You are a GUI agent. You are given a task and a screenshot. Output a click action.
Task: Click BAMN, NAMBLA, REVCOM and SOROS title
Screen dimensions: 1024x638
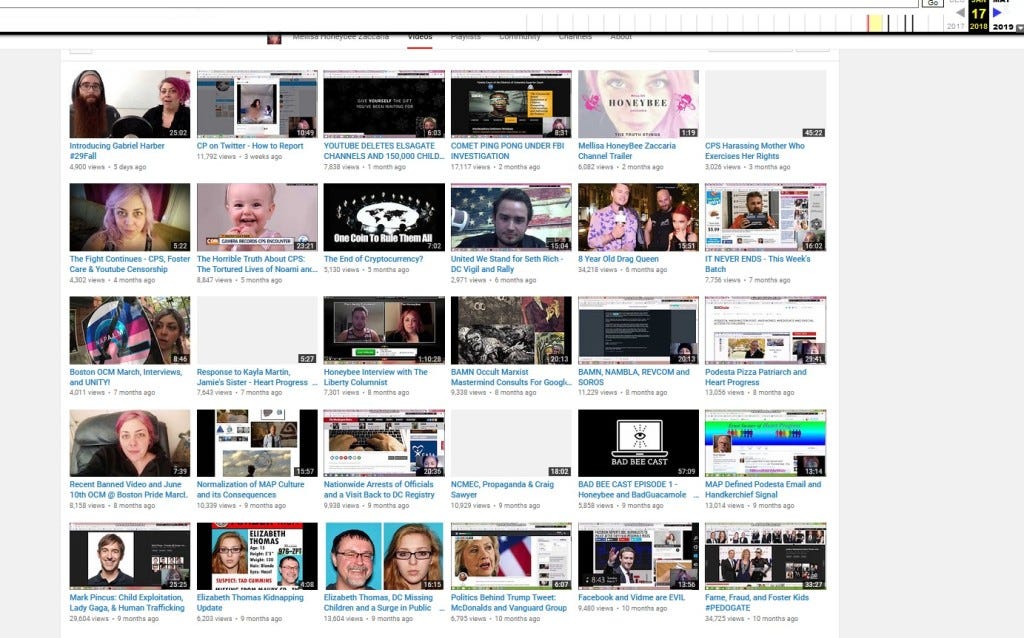pos(633,377)
